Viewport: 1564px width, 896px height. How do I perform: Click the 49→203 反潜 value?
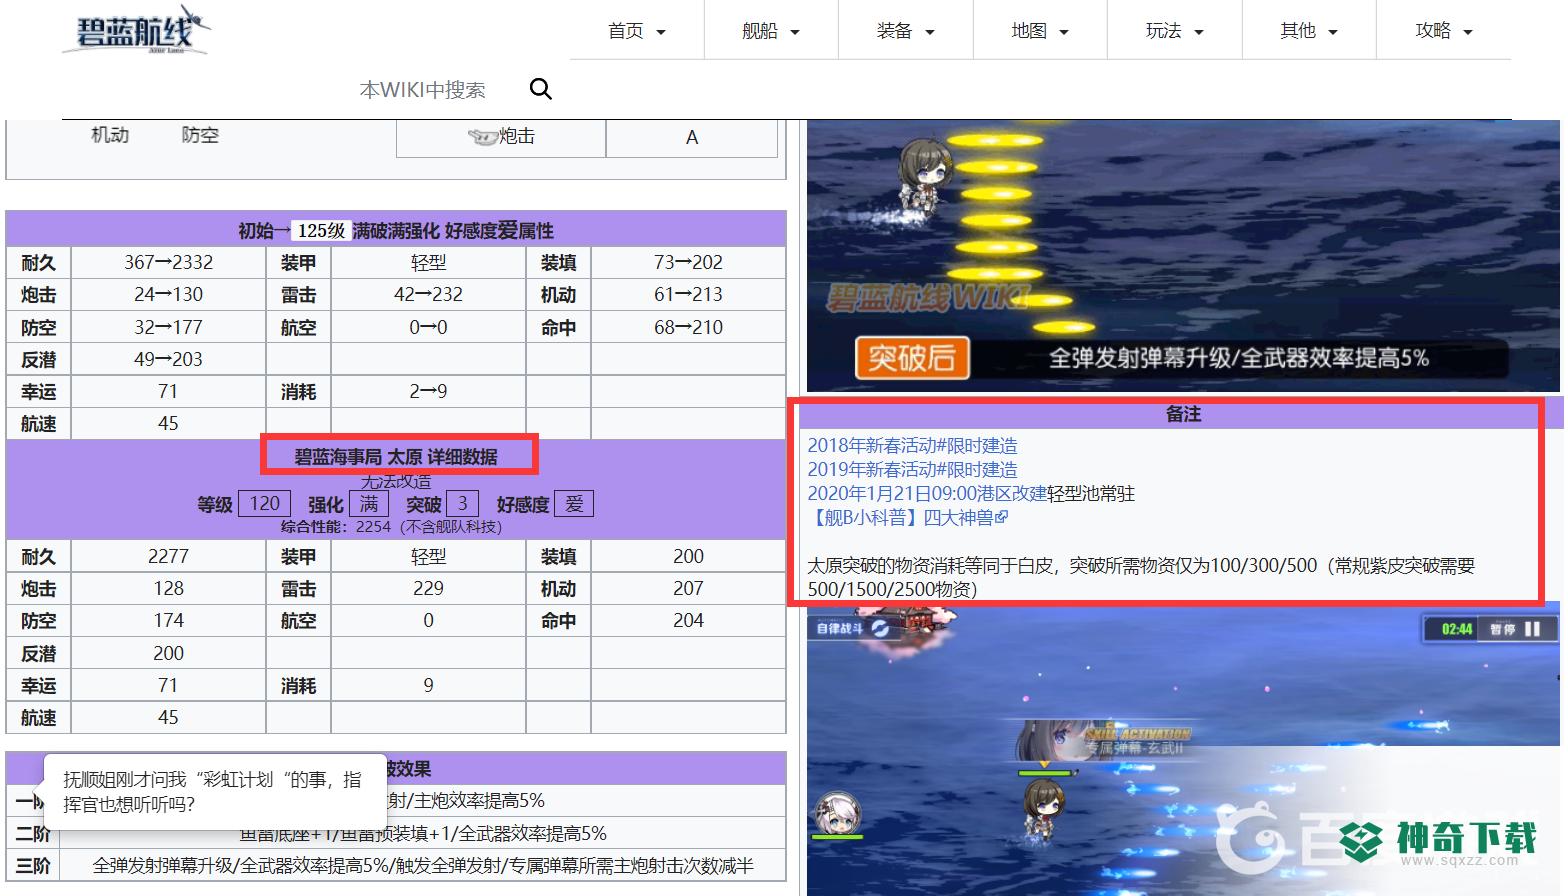pos(168,359)
